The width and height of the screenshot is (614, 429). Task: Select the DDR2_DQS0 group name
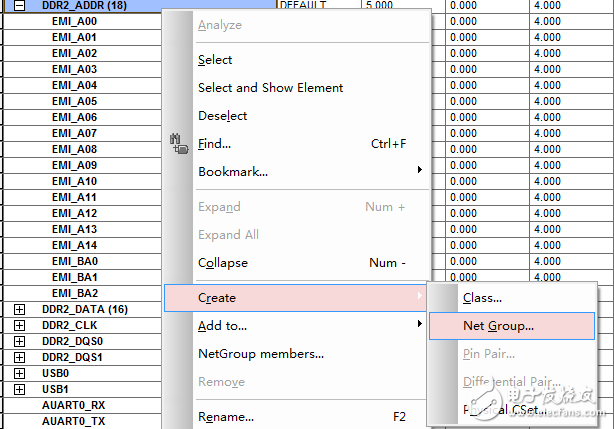72,341
